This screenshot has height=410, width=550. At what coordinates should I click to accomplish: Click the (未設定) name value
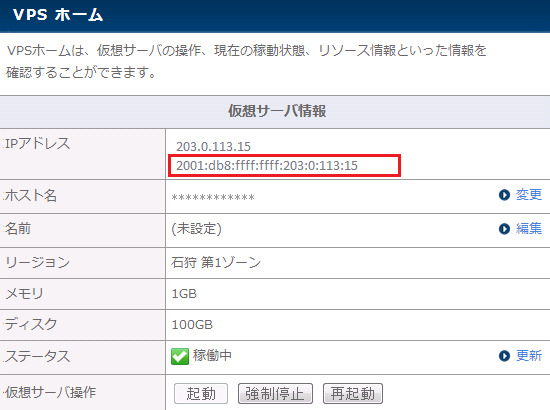[196, 229]
